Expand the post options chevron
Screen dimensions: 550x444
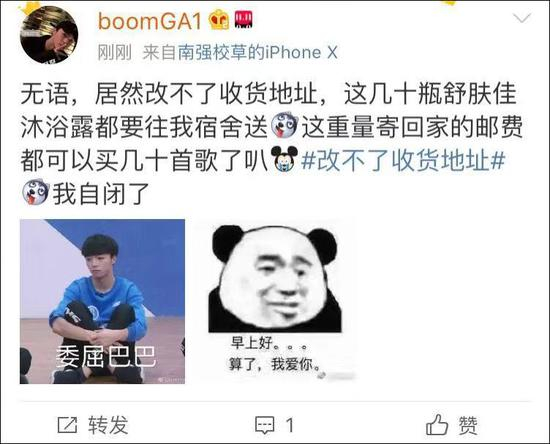(x=522, y=18)
